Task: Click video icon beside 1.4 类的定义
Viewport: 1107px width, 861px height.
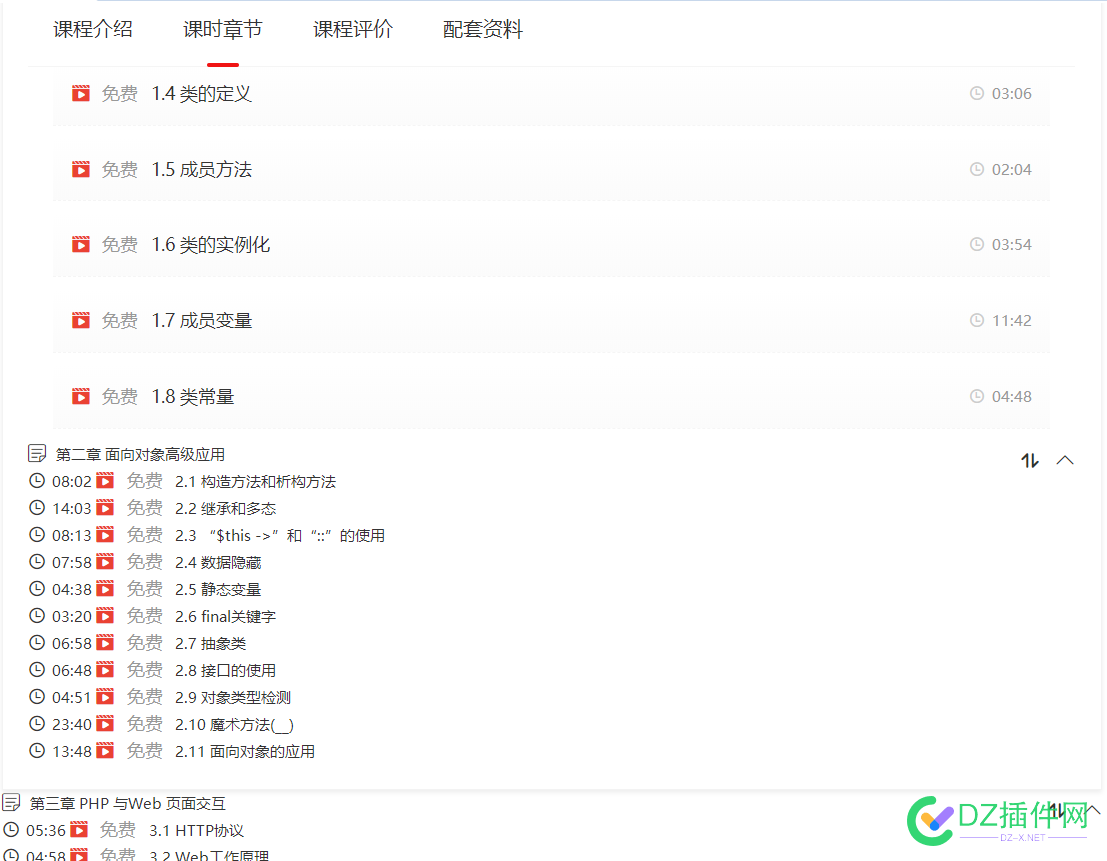Action: tap(81, 94)
